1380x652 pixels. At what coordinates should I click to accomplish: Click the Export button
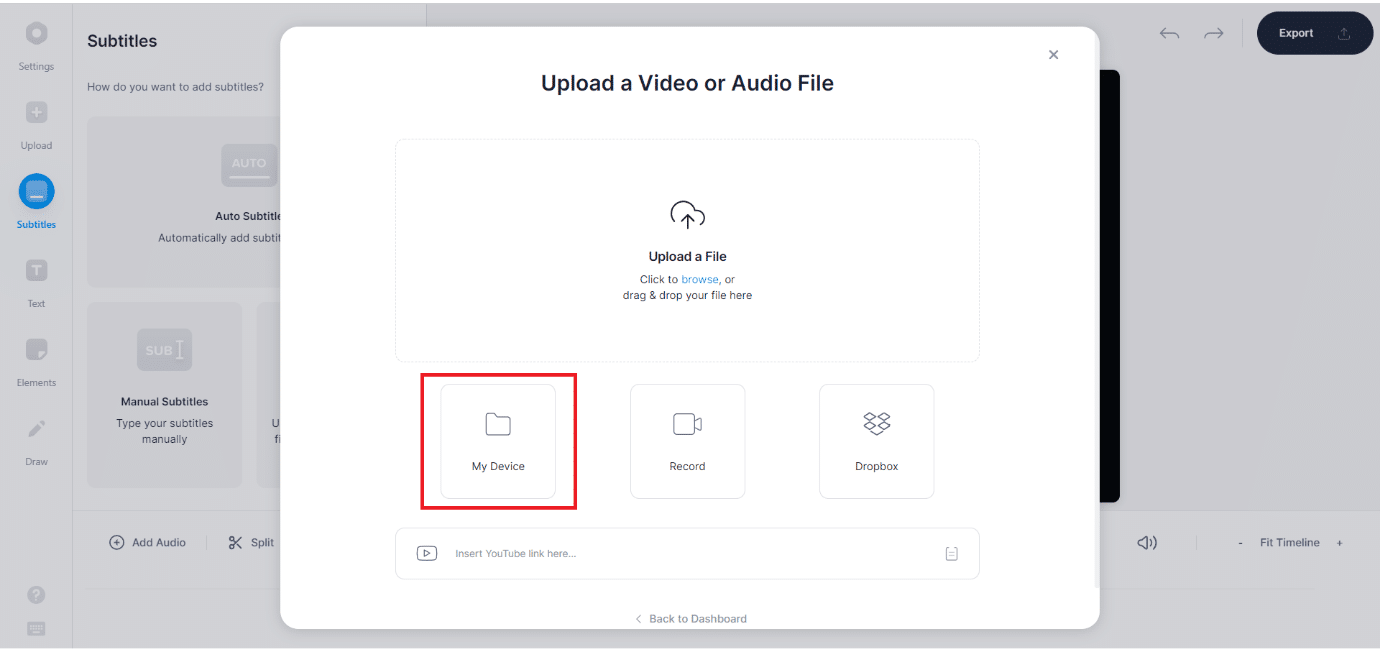(1314, 33)
